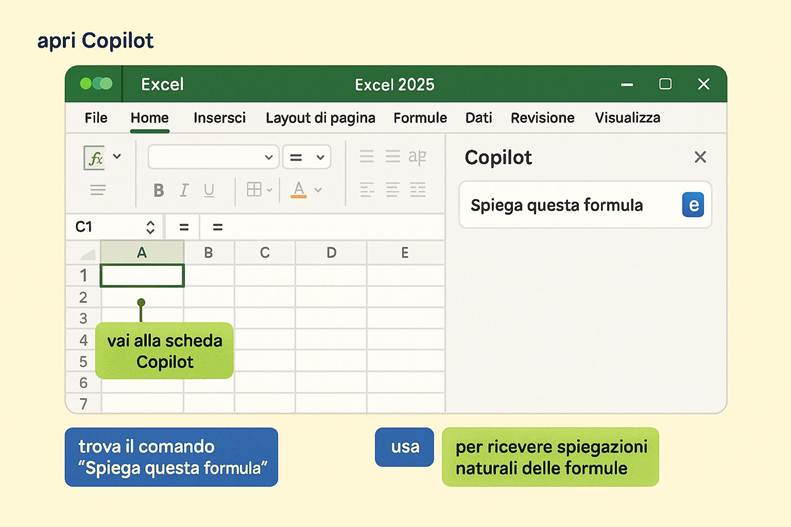The width and height of the screenshot is (791, 527).
Task: Switch to the Revisione tab
Action: point(542,118)
